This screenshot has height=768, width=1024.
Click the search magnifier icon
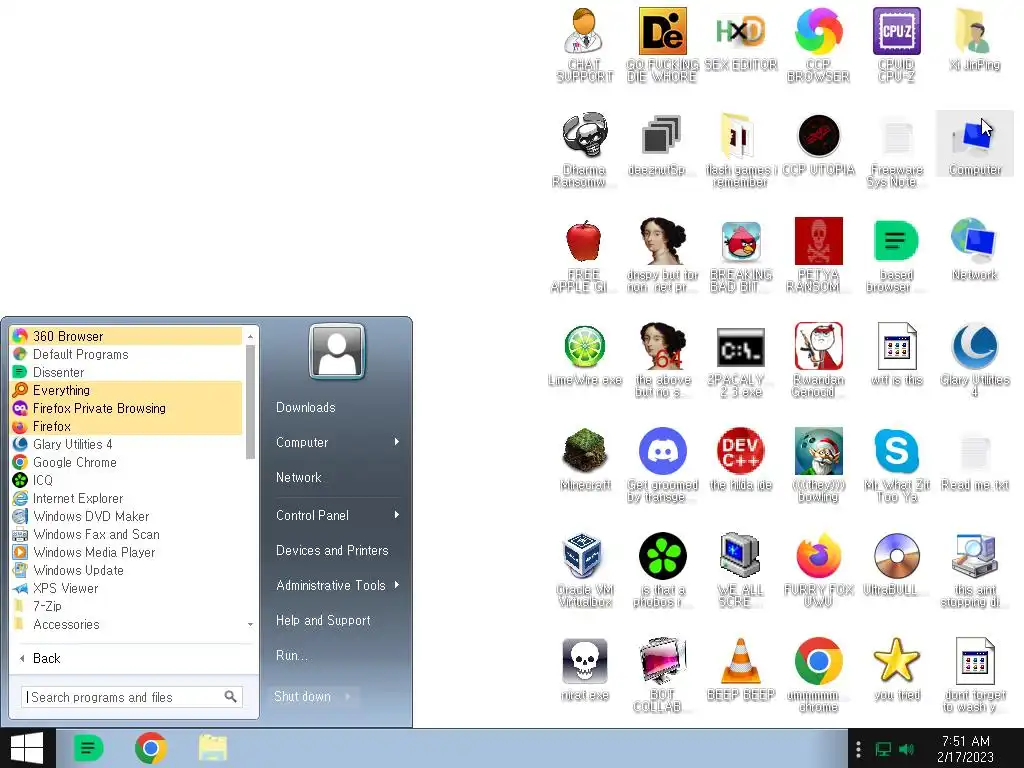230,697
